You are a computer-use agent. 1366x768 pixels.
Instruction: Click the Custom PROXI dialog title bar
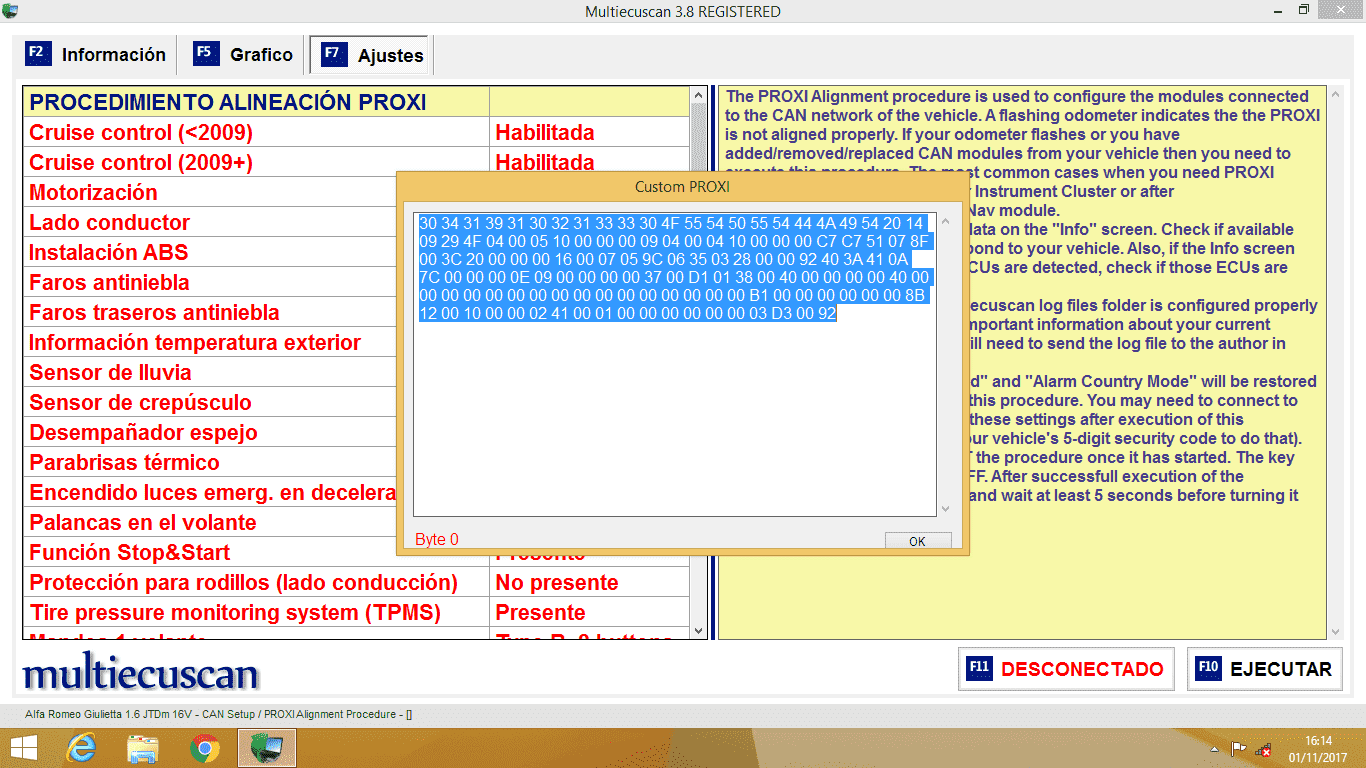(683, 187)
